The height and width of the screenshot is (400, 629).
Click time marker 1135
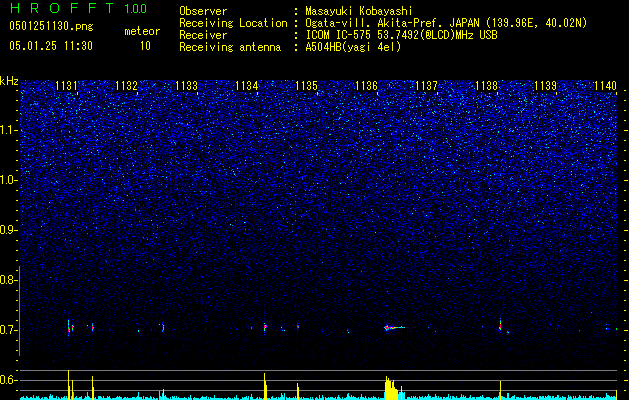point(306,85)
